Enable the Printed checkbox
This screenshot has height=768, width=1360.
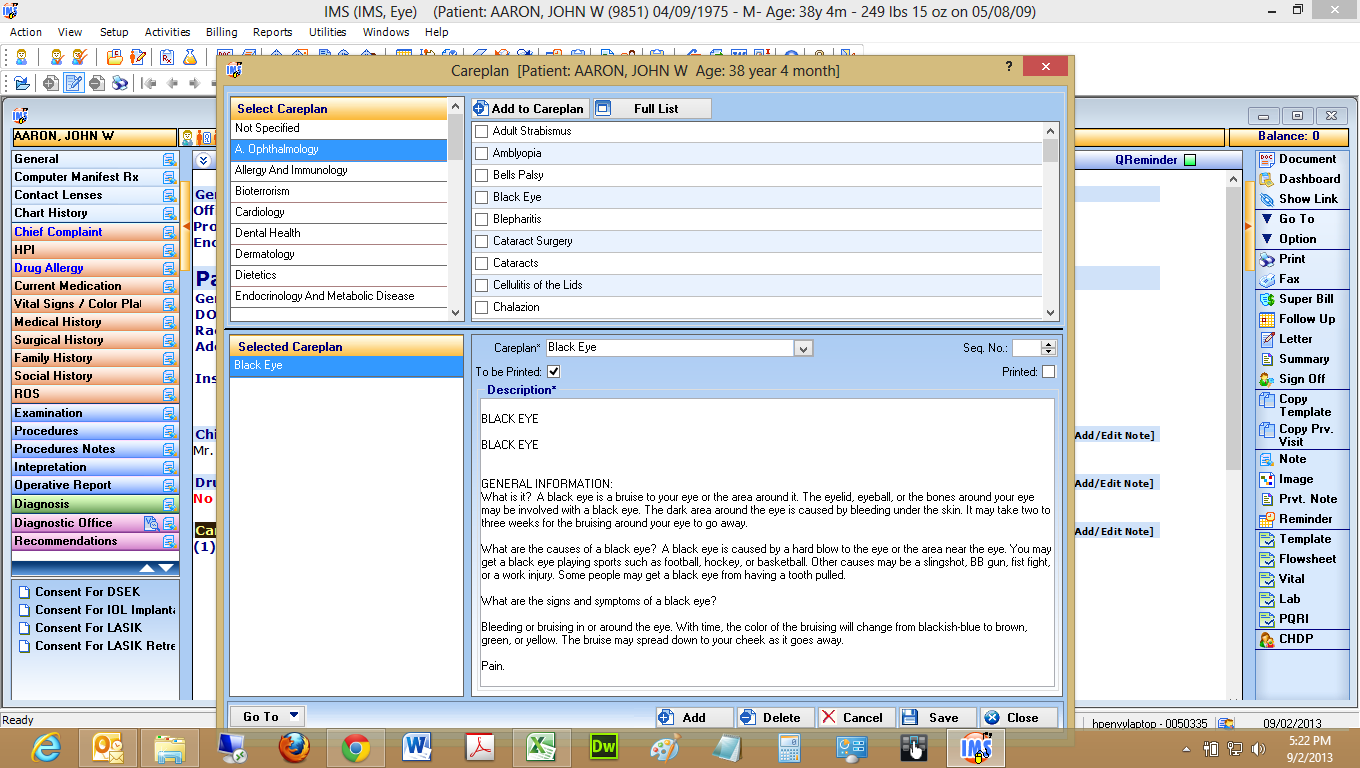[1048, 372]
